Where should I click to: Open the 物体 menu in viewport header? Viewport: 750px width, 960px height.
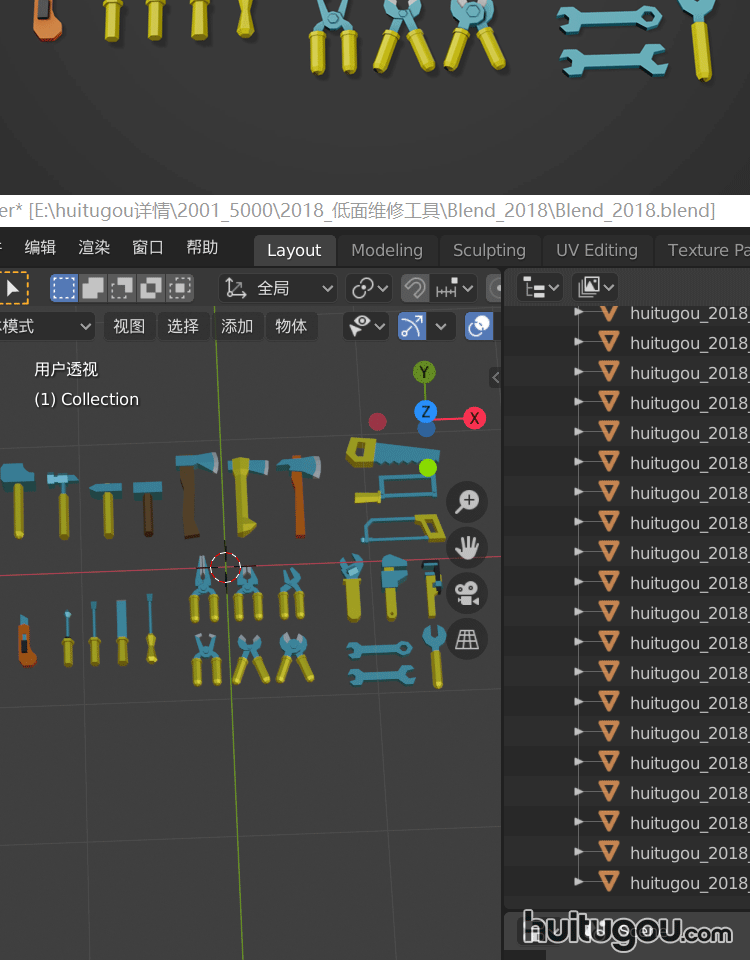(x=291, y=326)
